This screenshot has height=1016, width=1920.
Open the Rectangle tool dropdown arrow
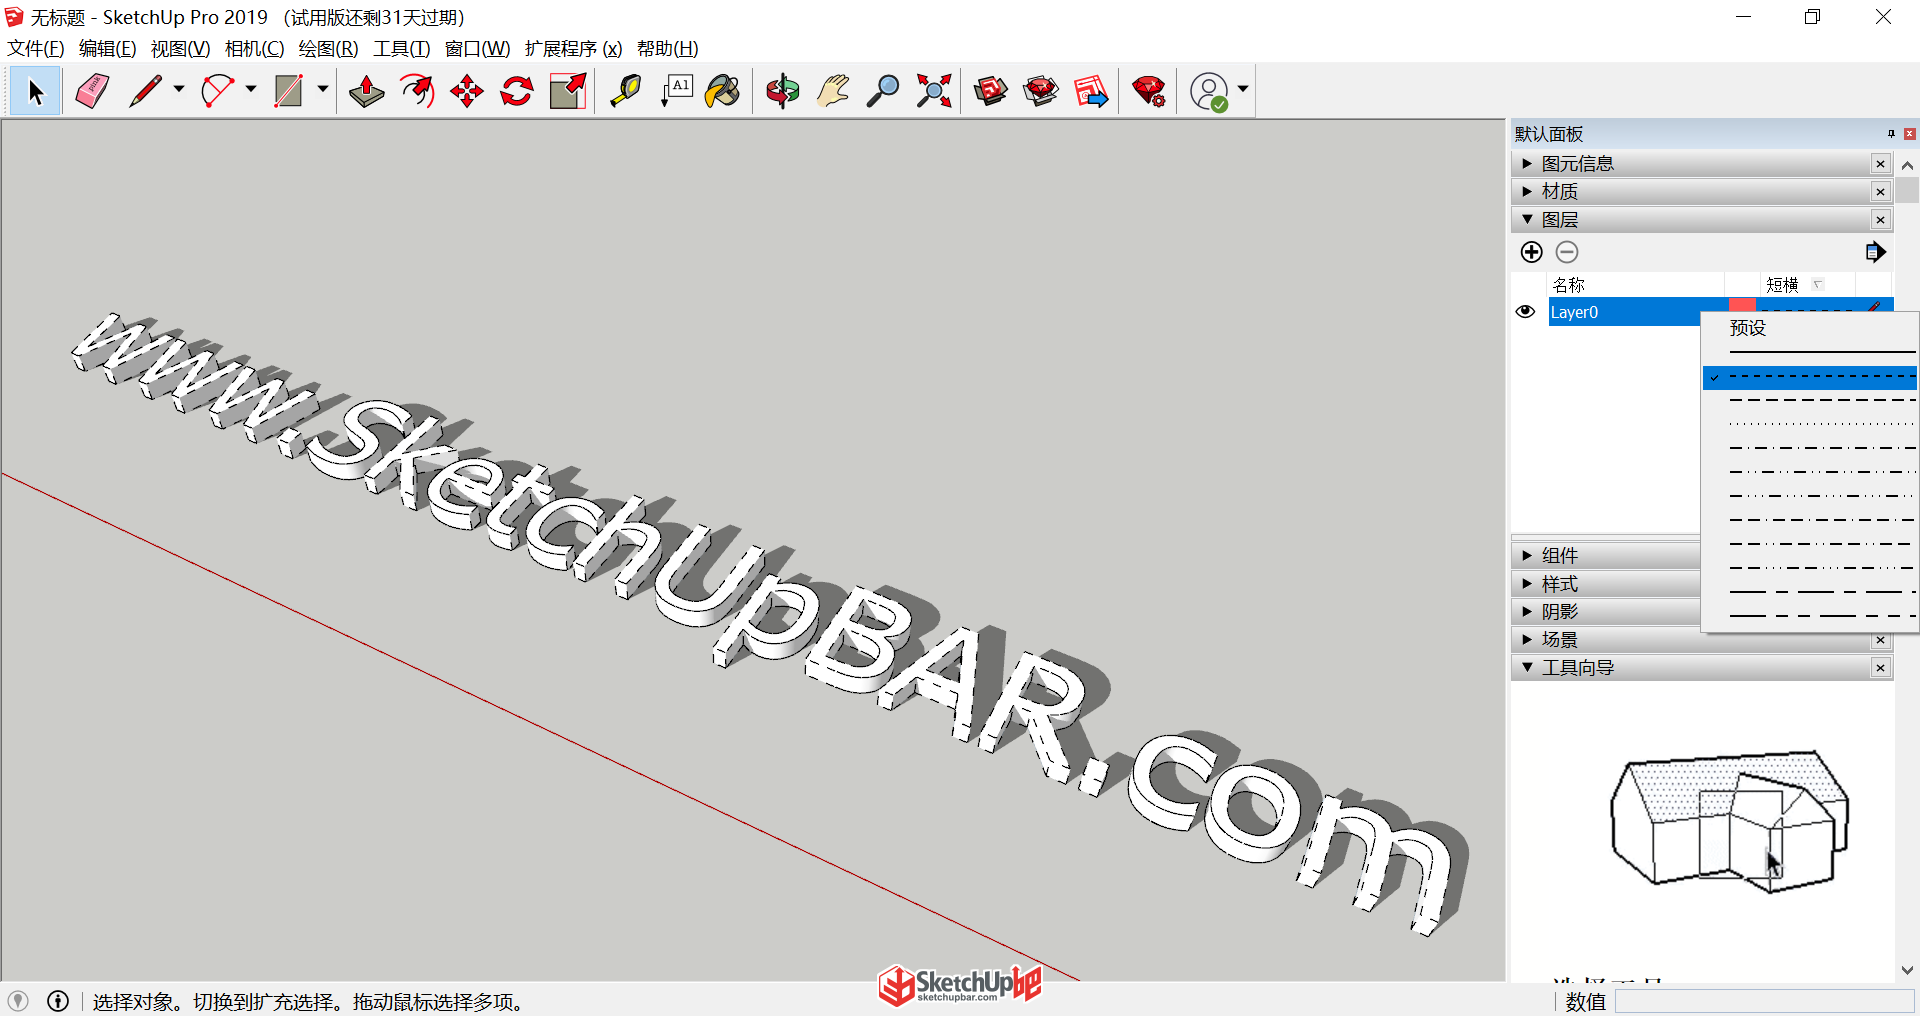coord(323,90)
